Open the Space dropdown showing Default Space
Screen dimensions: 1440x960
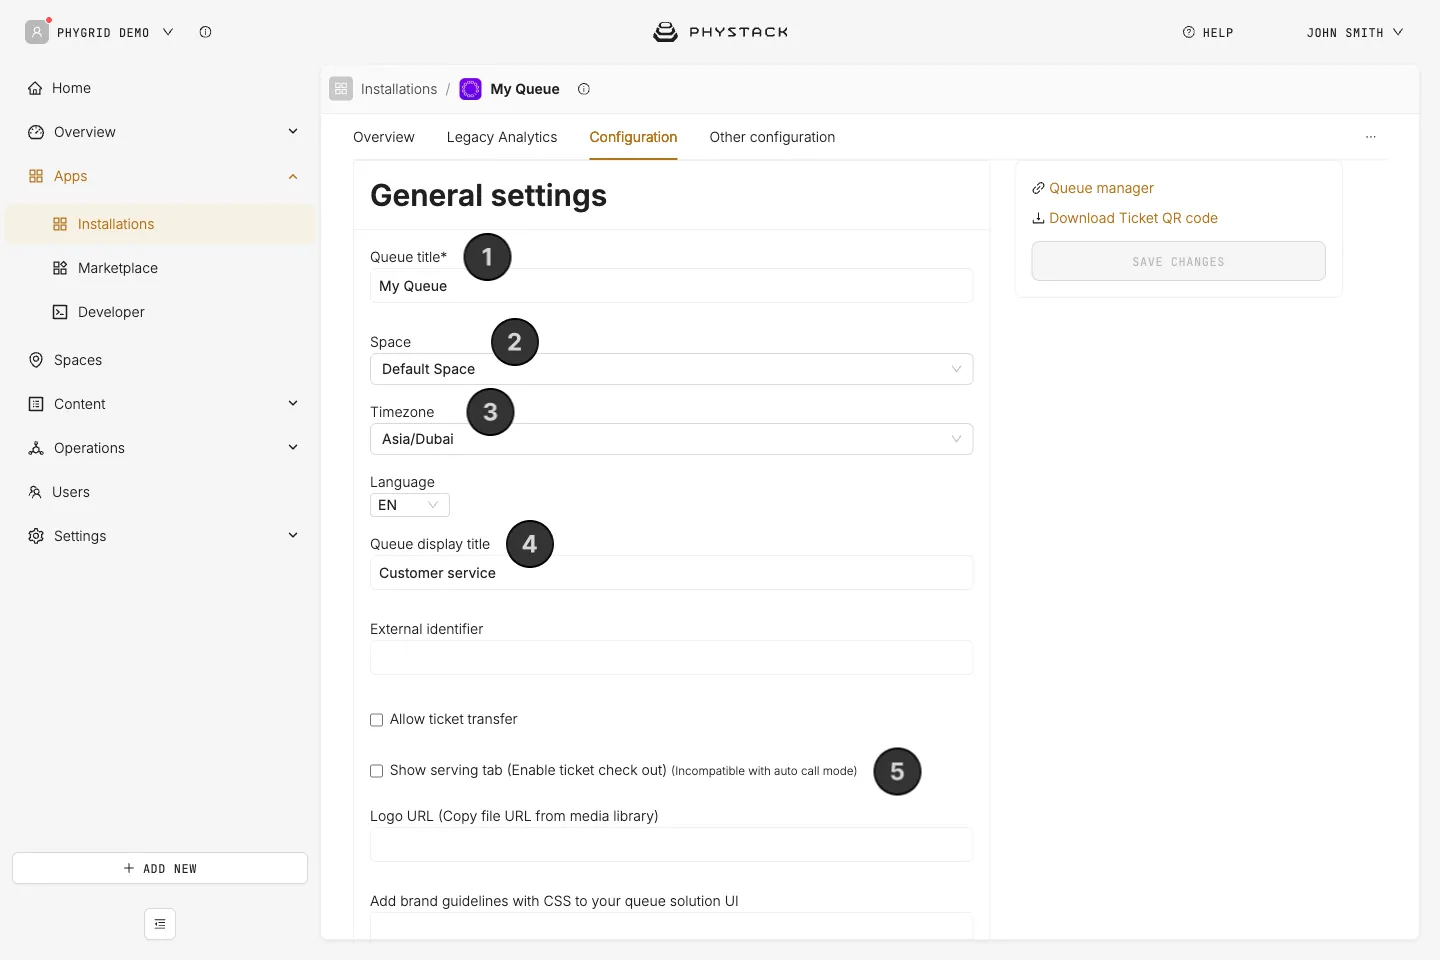[671, 369]
